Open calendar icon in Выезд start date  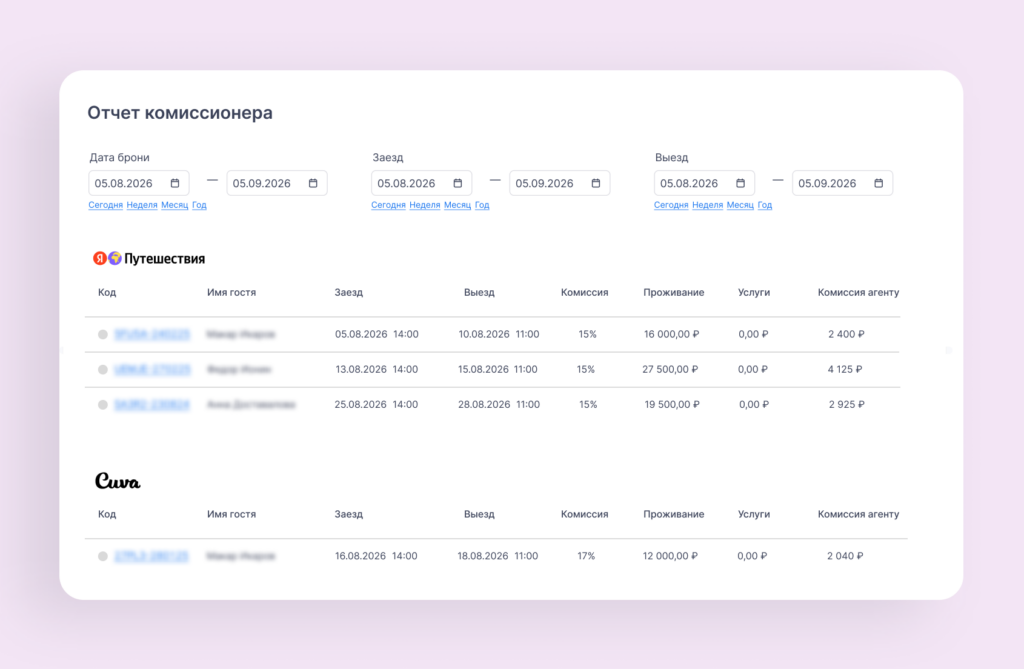click(741, 184)
